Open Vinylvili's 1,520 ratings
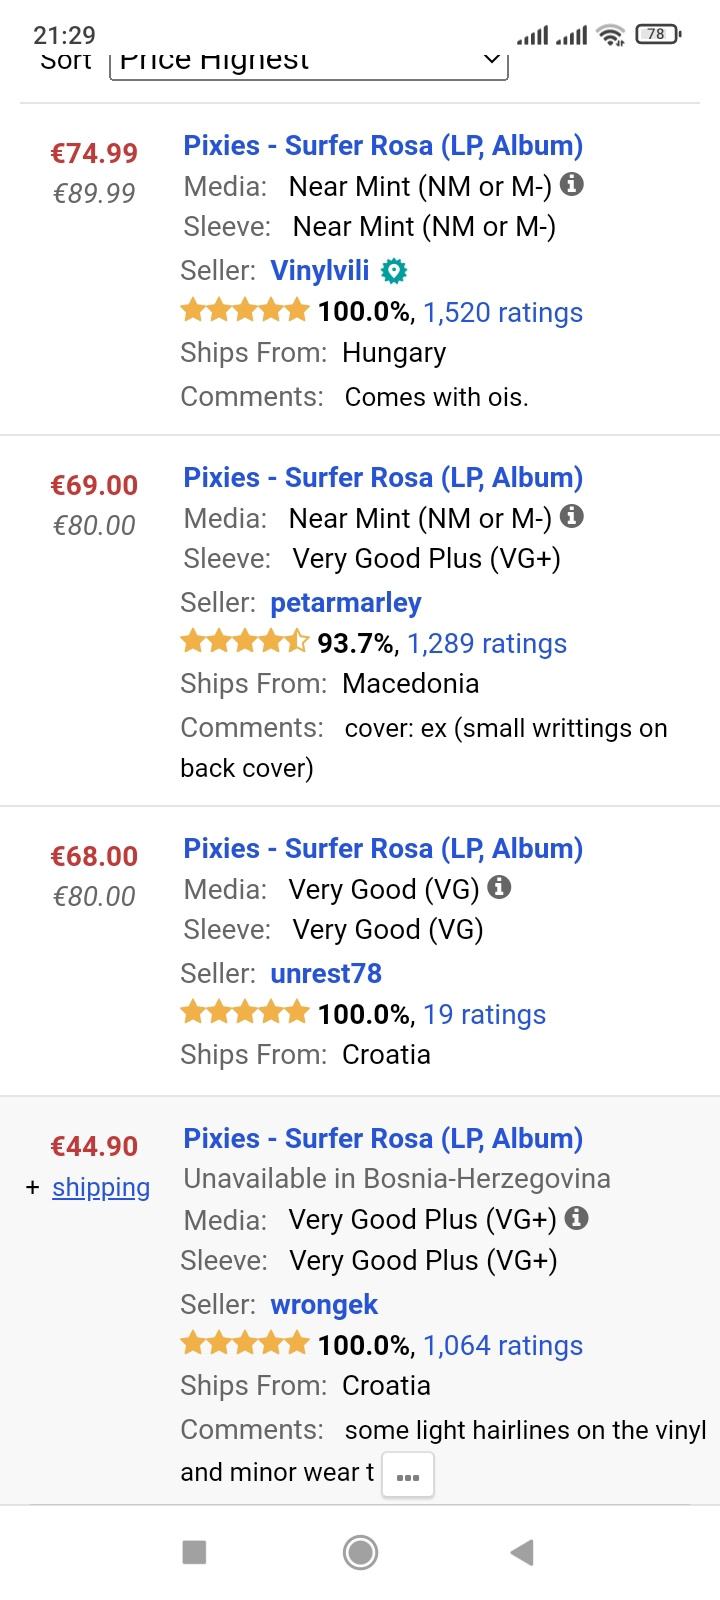Image resolution: width=720 pixels, height=1600 pixels. [x=503, y=312]
